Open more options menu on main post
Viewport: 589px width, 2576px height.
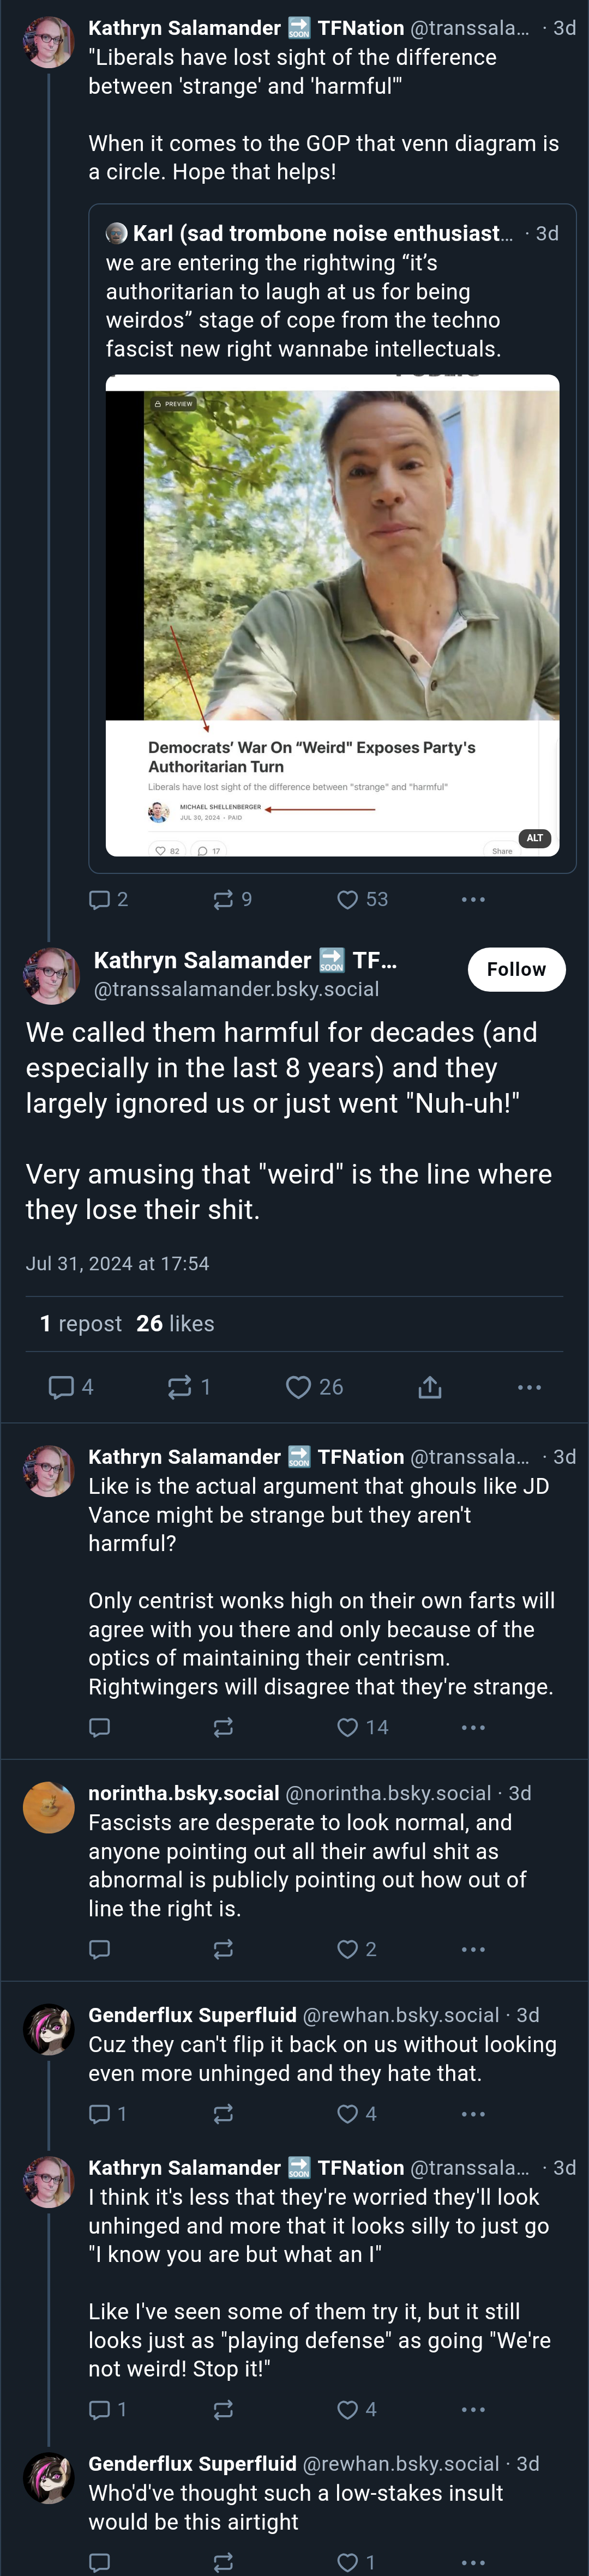[x=529, y=1387]
